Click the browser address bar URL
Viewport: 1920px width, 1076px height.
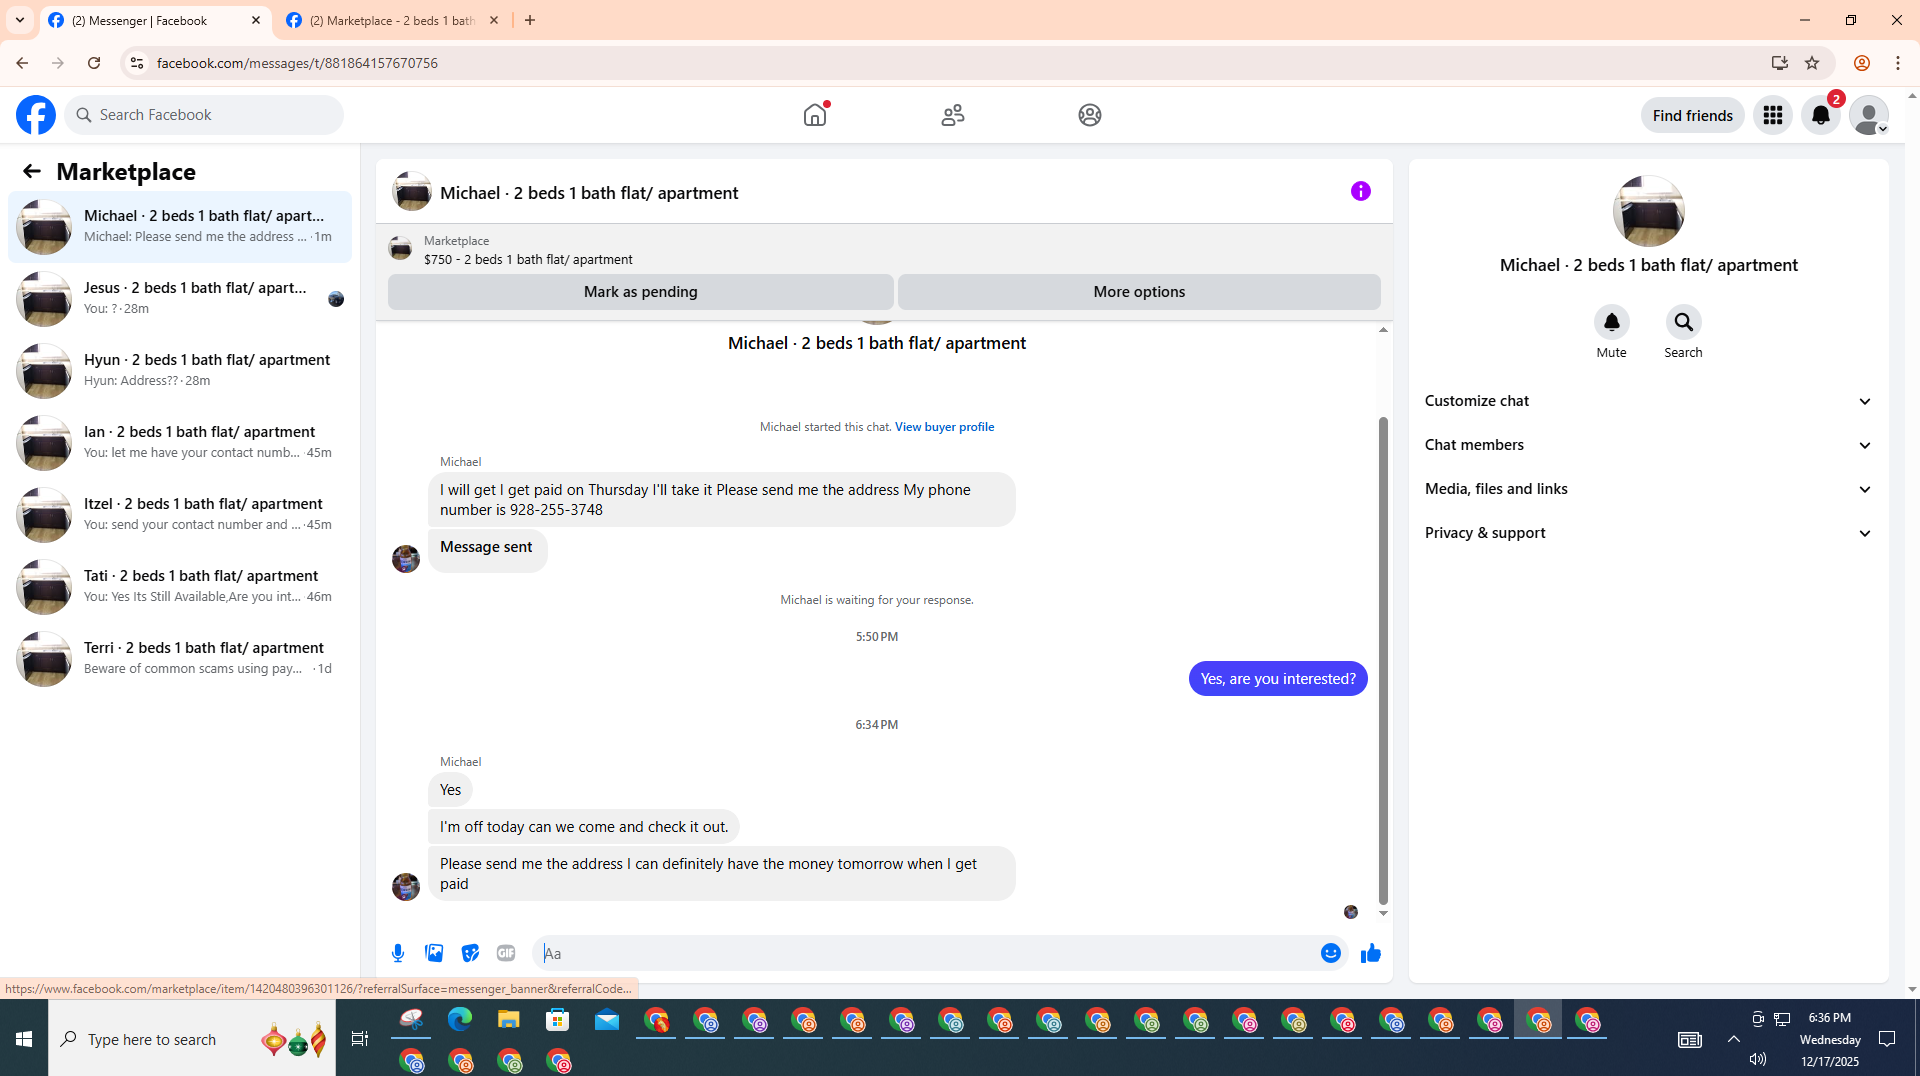(x=297, y=63)
